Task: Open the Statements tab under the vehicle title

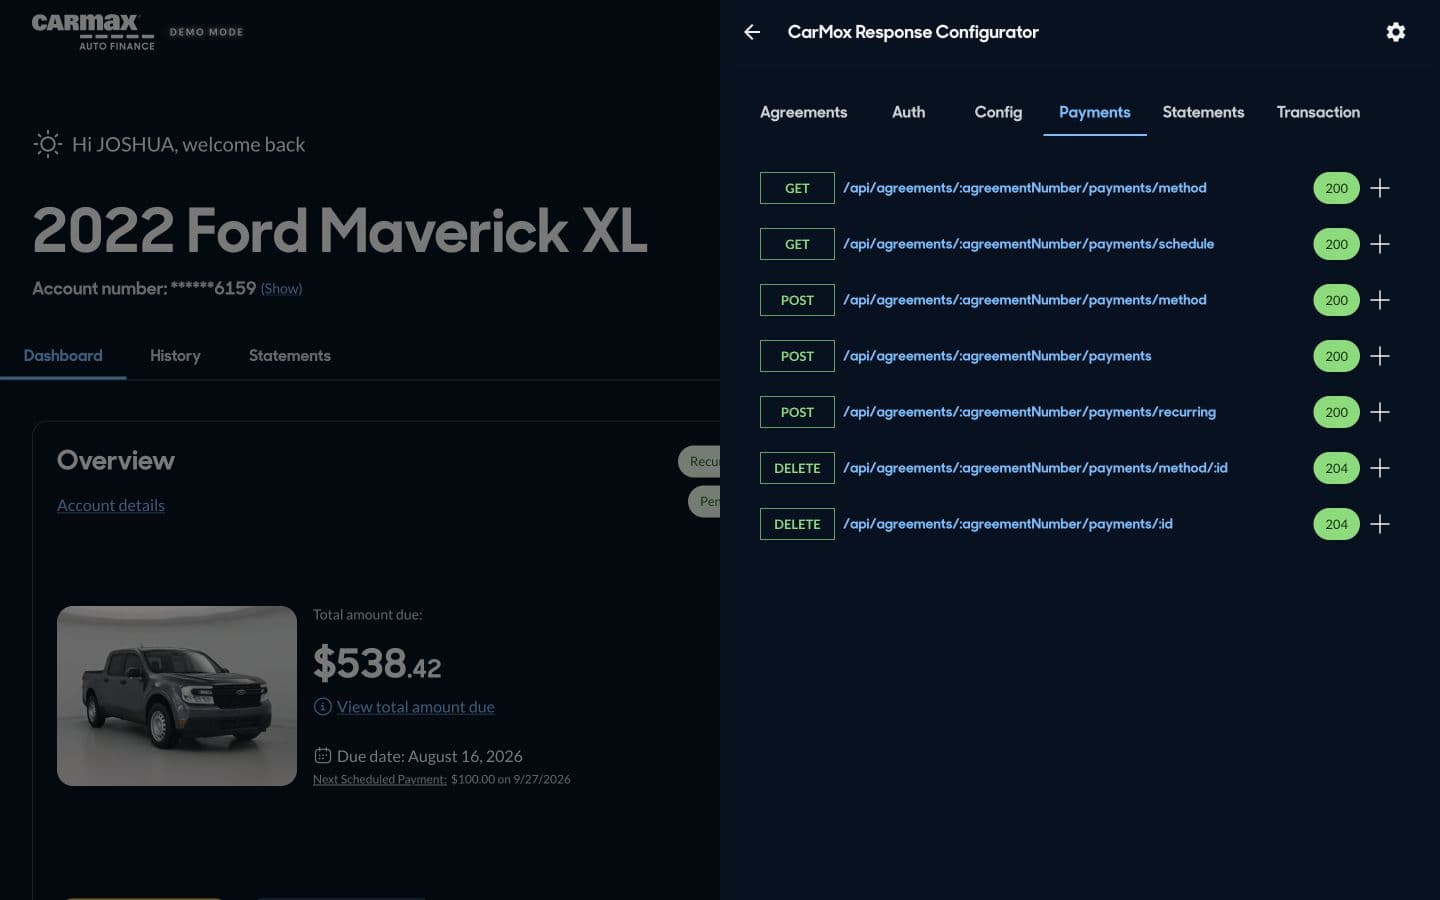Action: (289, 356)
